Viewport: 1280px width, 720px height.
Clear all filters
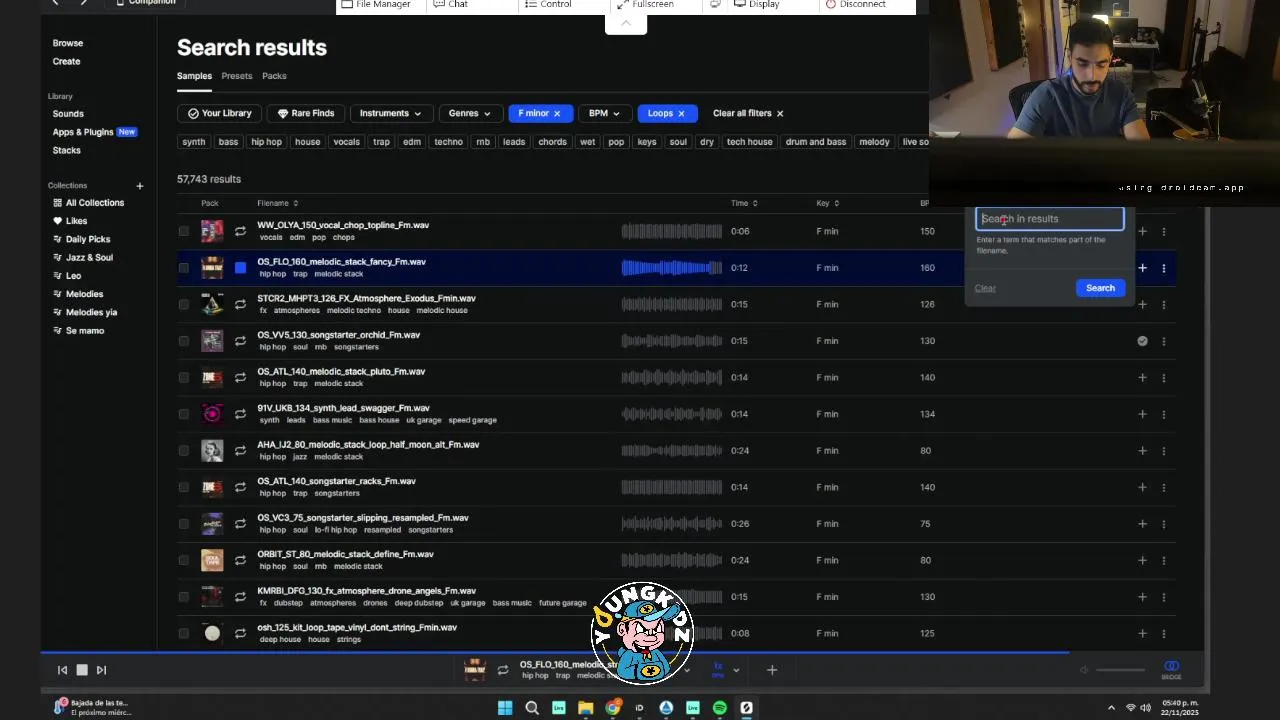point(748,113)
